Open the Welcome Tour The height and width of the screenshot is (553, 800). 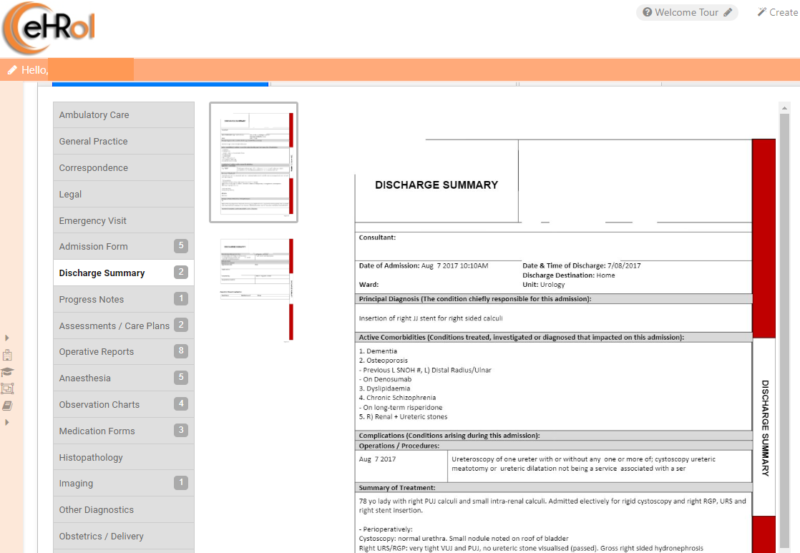pos(687,13)
